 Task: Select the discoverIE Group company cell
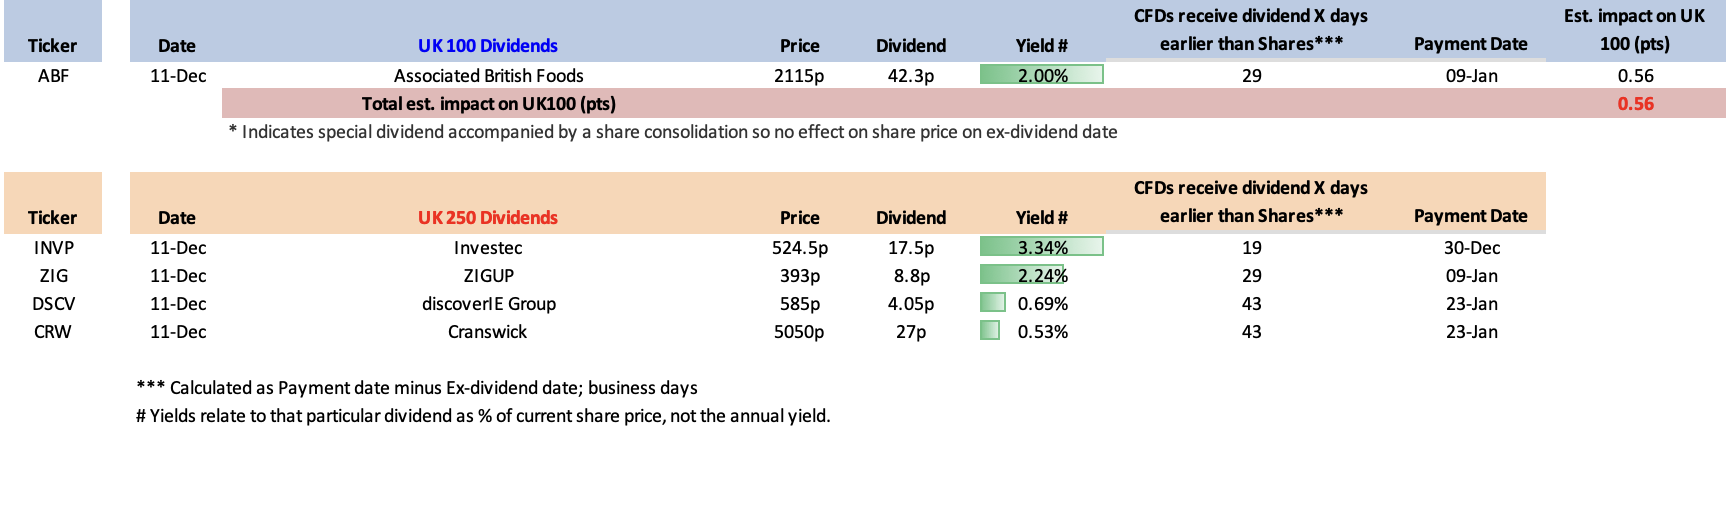pos(488,304)
